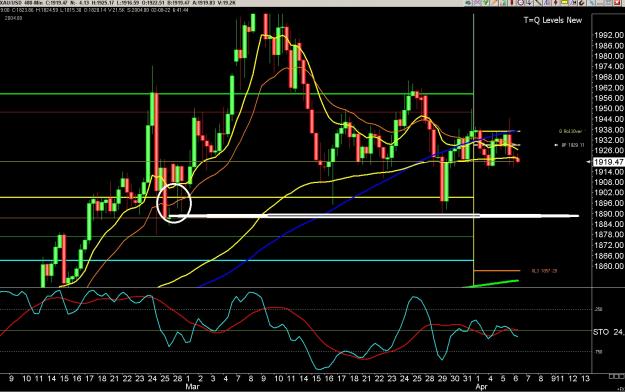Viewport: 625px width, 392px height.
Task: Click the 1896.00 price axis label
Action: pyautogui.click(x=609, y=203)
